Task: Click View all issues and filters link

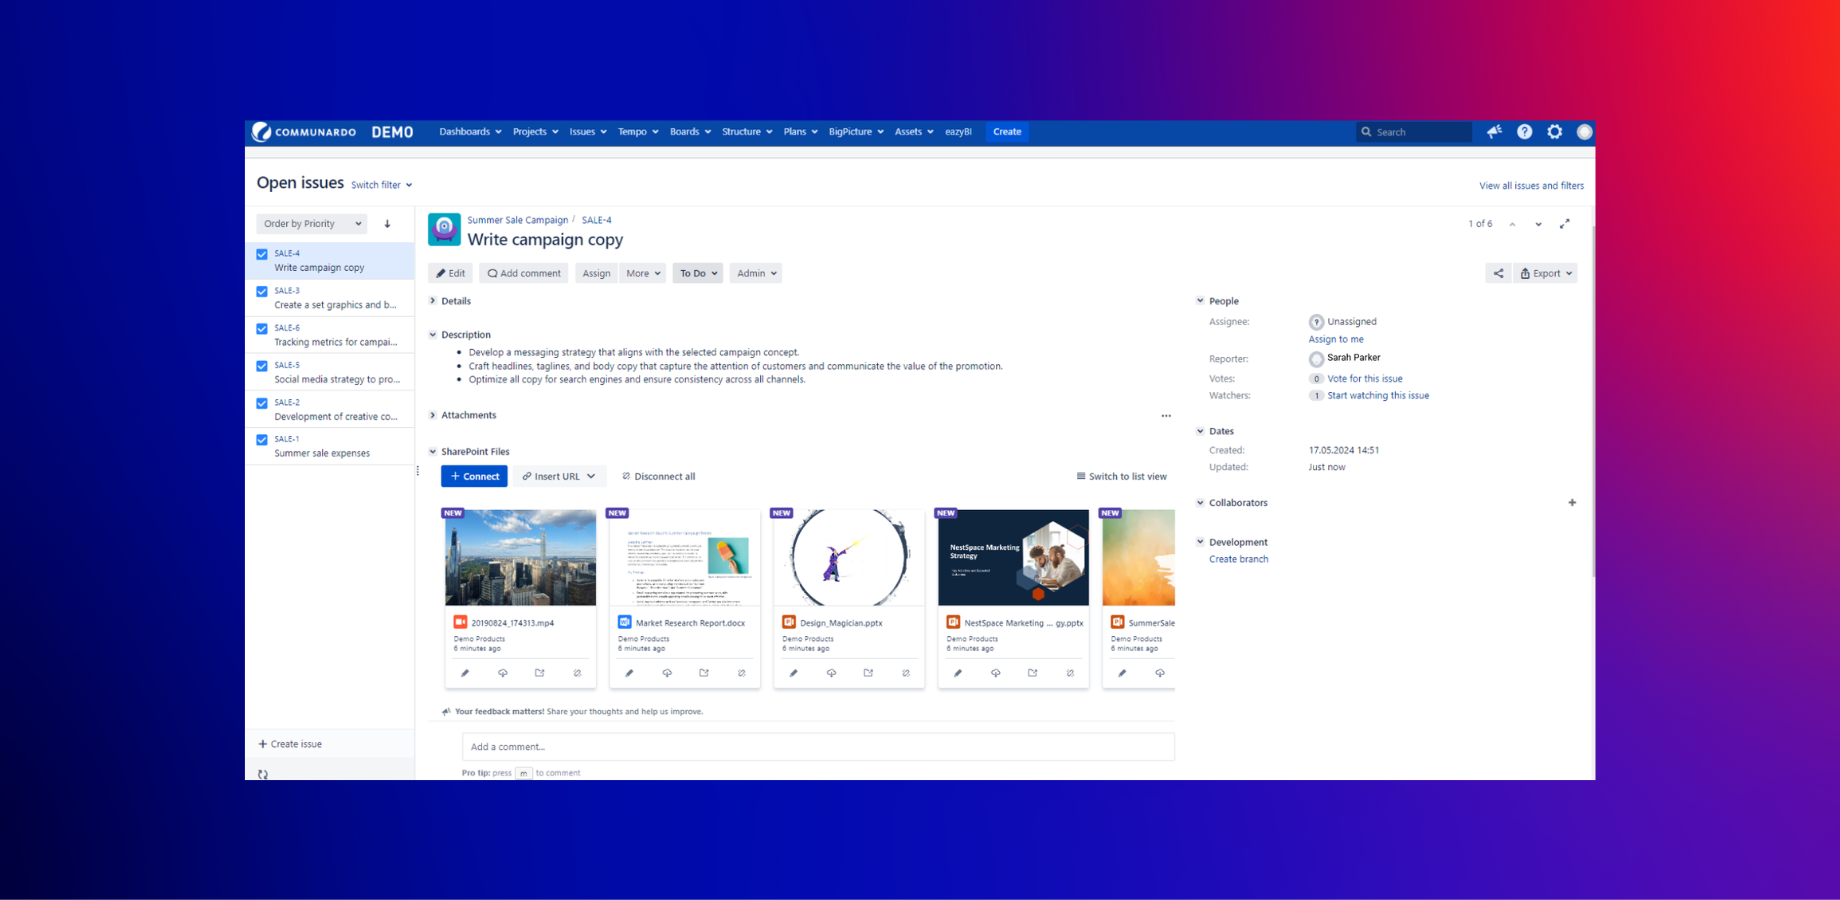Action: click(1531, 186)
